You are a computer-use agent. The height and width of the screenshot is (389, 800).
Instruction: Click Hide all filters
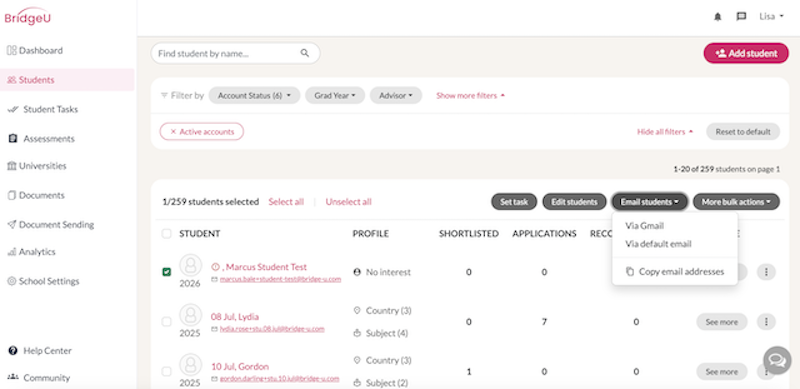[x=665, y=132]
